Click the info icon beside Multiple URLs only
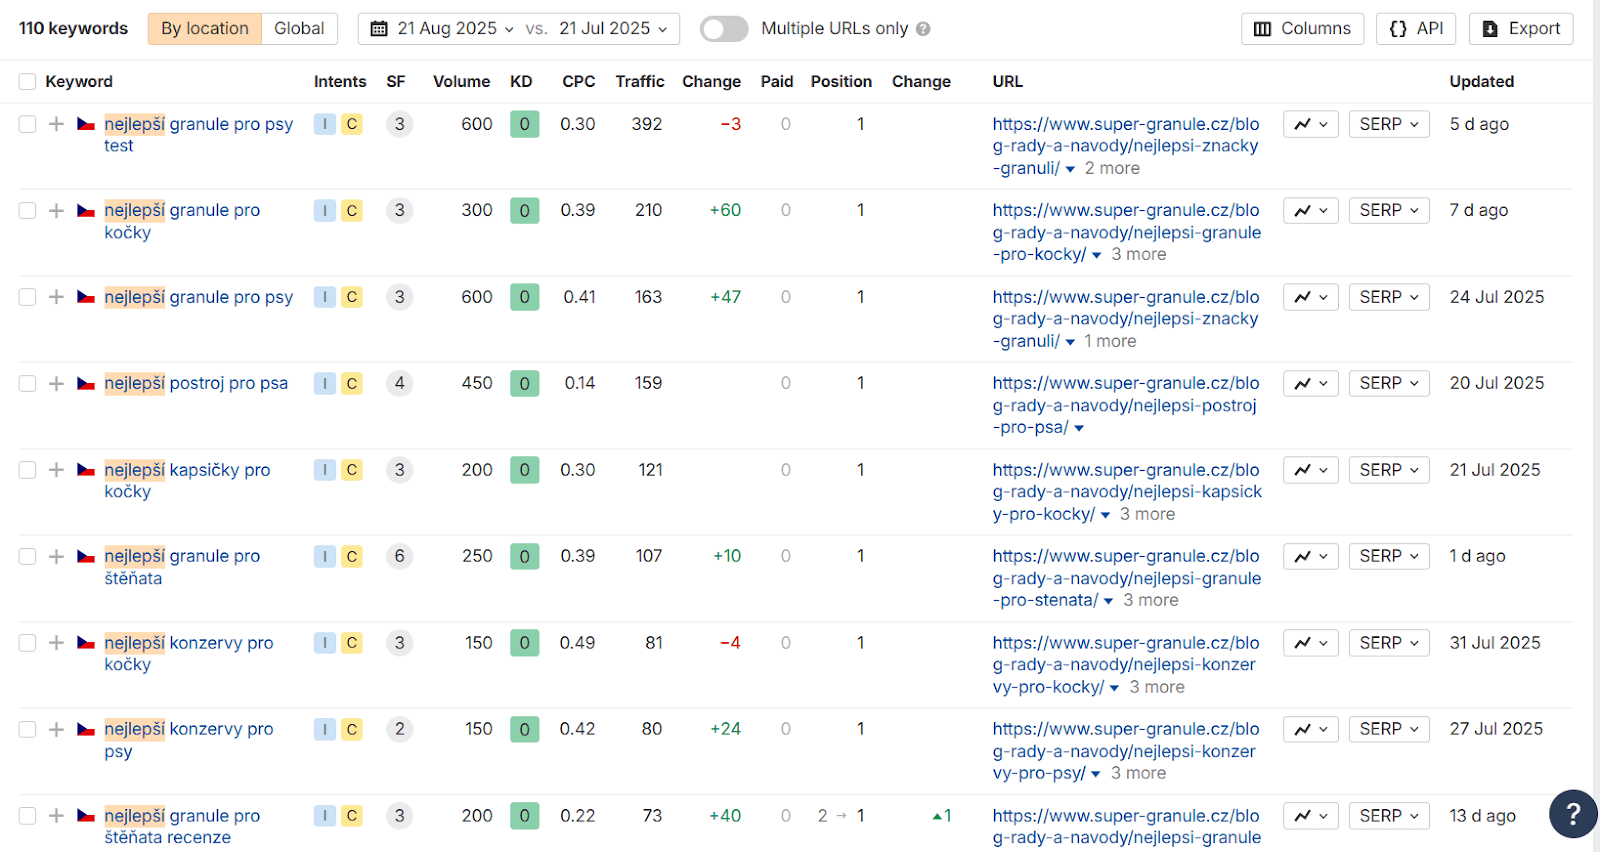Viewport: 1600px width, 852px height. [x=923, y=29]
